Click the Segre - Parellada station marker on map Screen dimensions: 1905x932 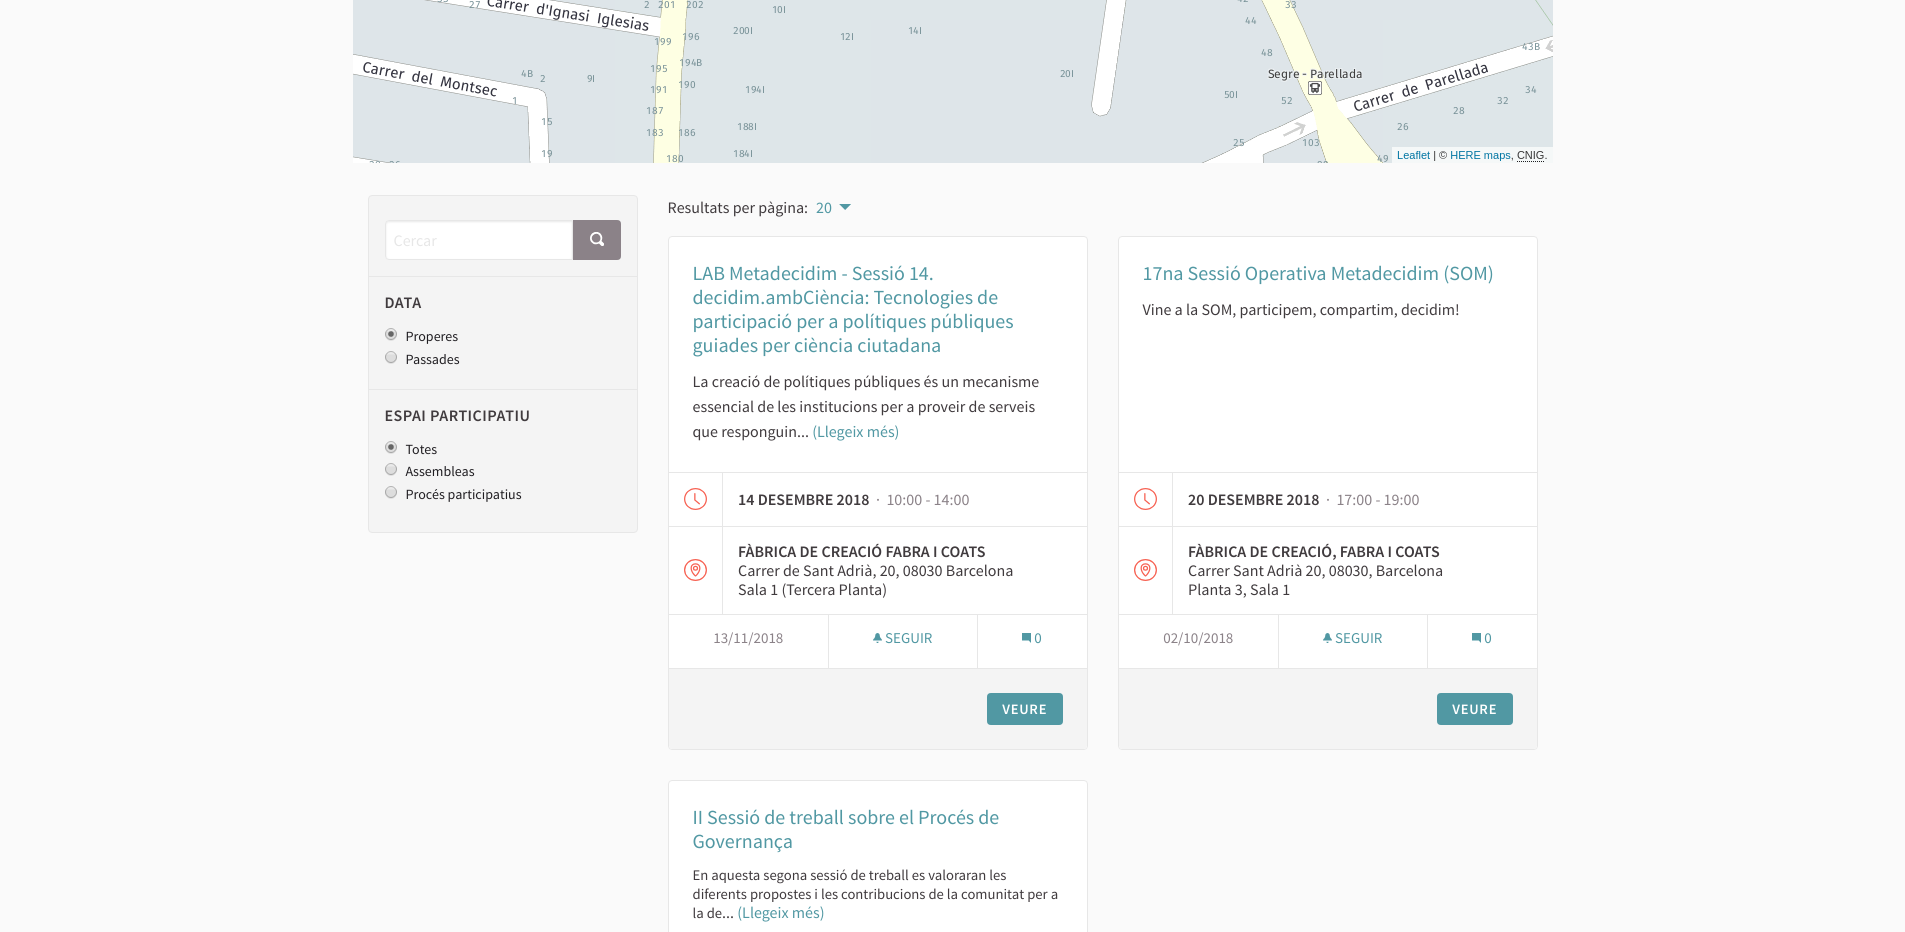[x=1315, y=88]
